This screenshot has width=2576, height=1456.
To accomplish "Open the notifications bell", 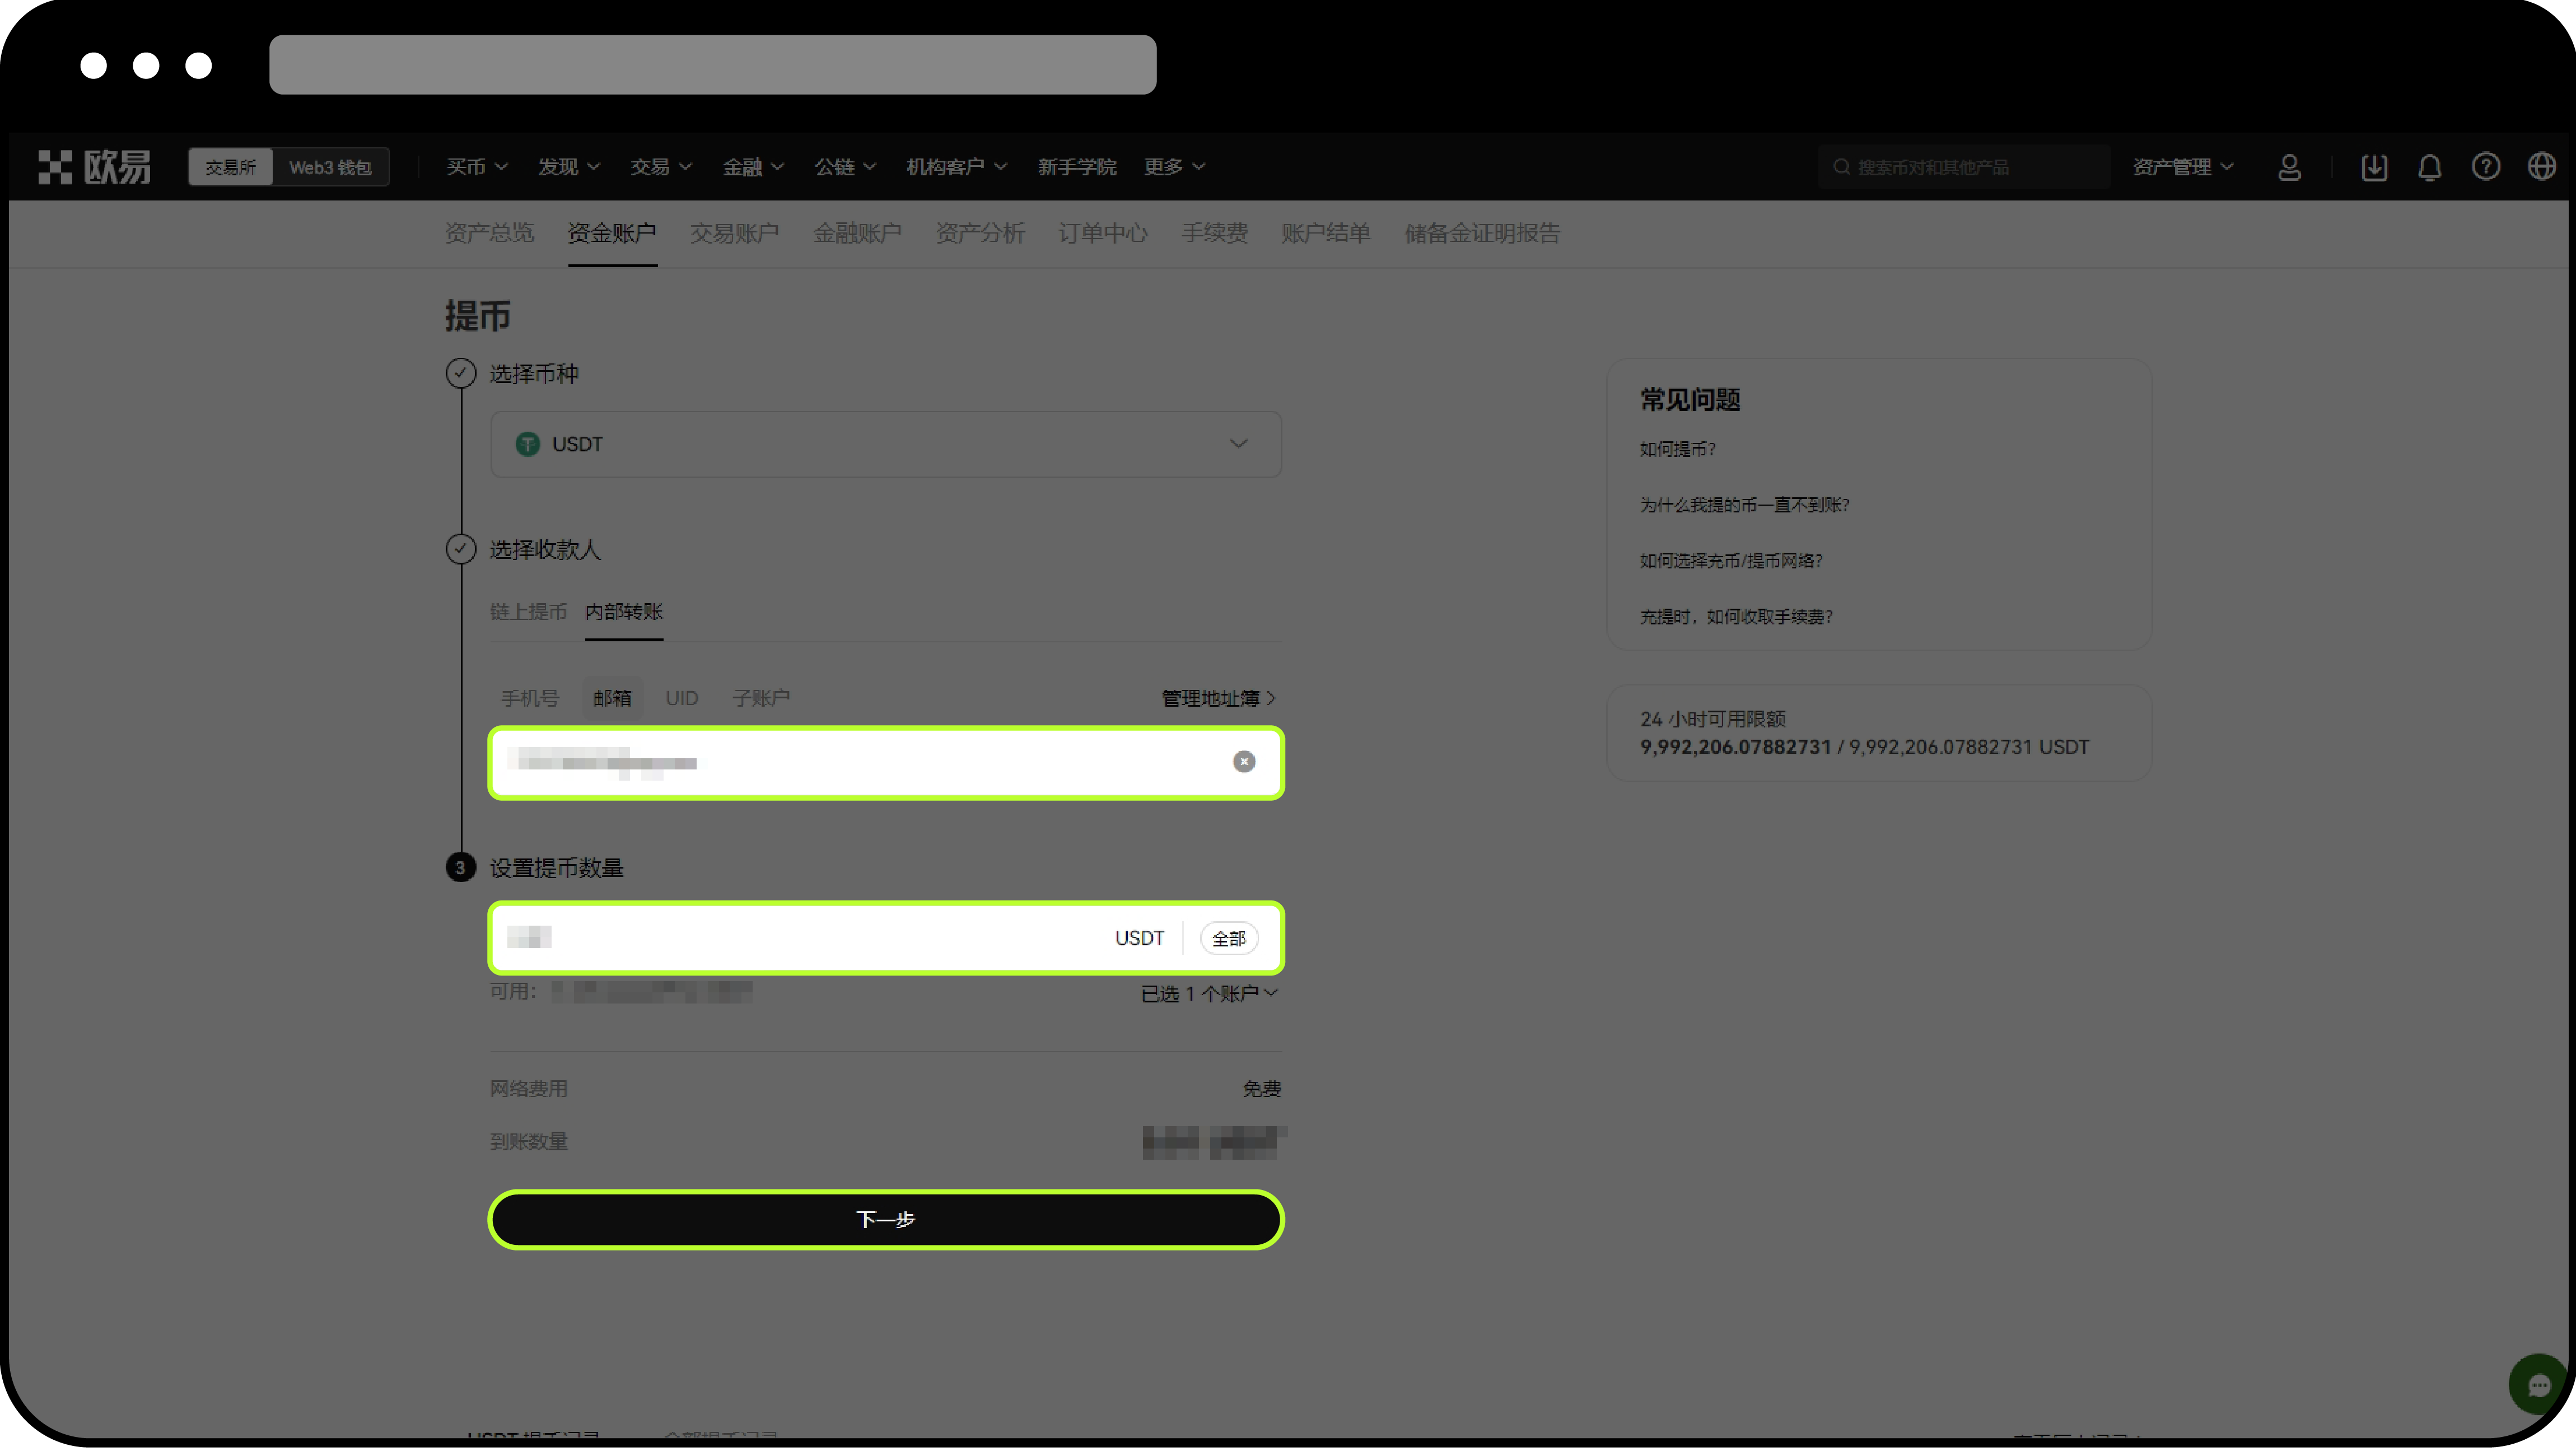I will pyautogui.click(x=2429, y=167).
